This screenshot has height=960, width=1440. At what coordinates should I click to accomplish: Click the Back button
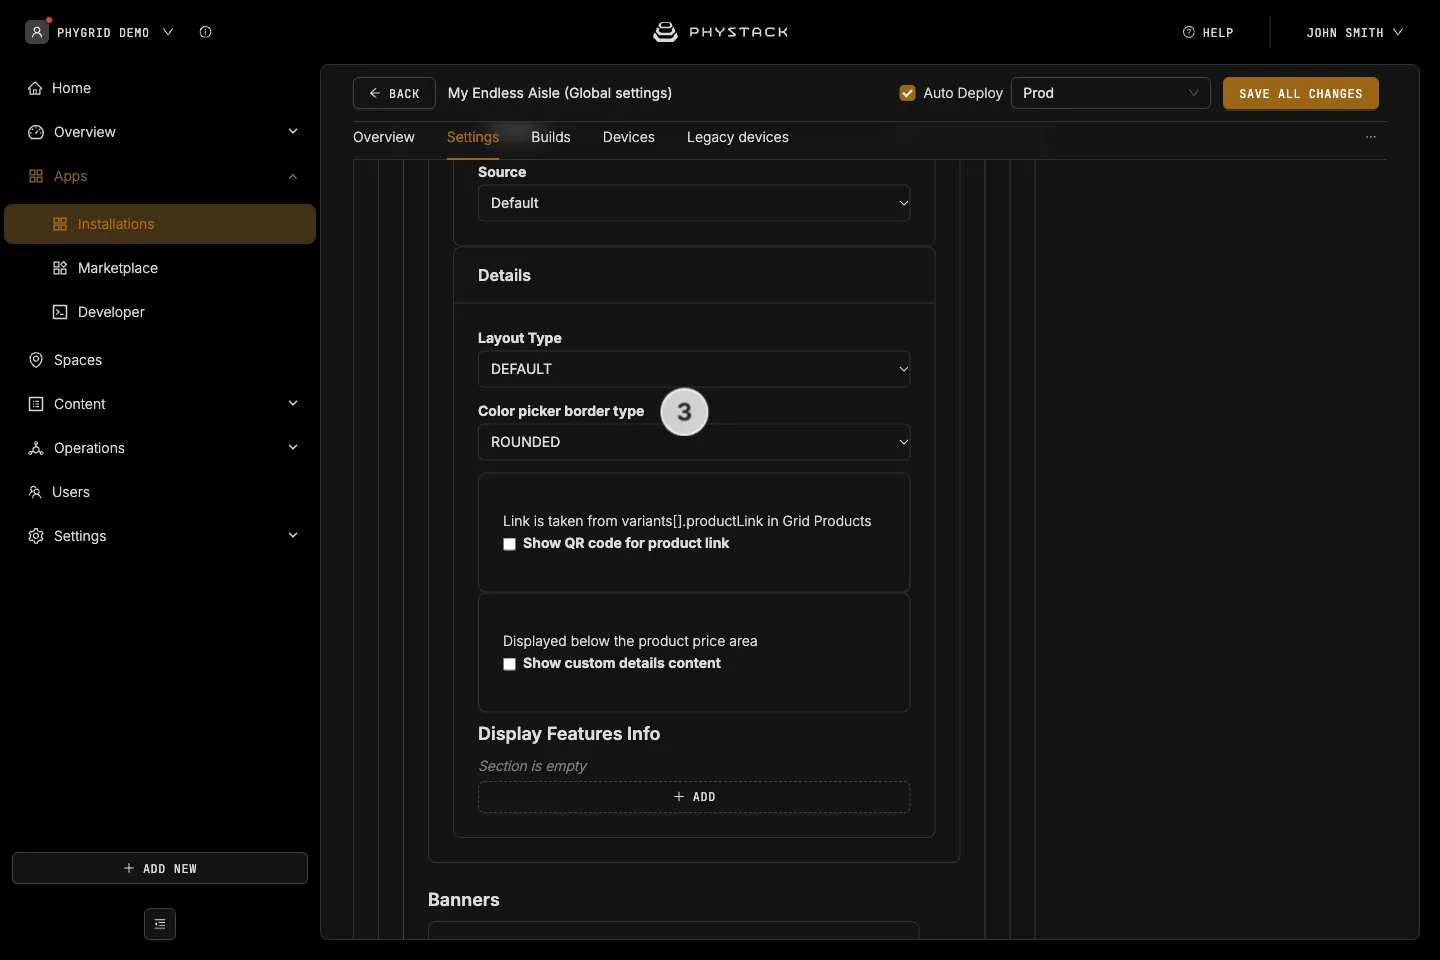(x=394, y=93)
